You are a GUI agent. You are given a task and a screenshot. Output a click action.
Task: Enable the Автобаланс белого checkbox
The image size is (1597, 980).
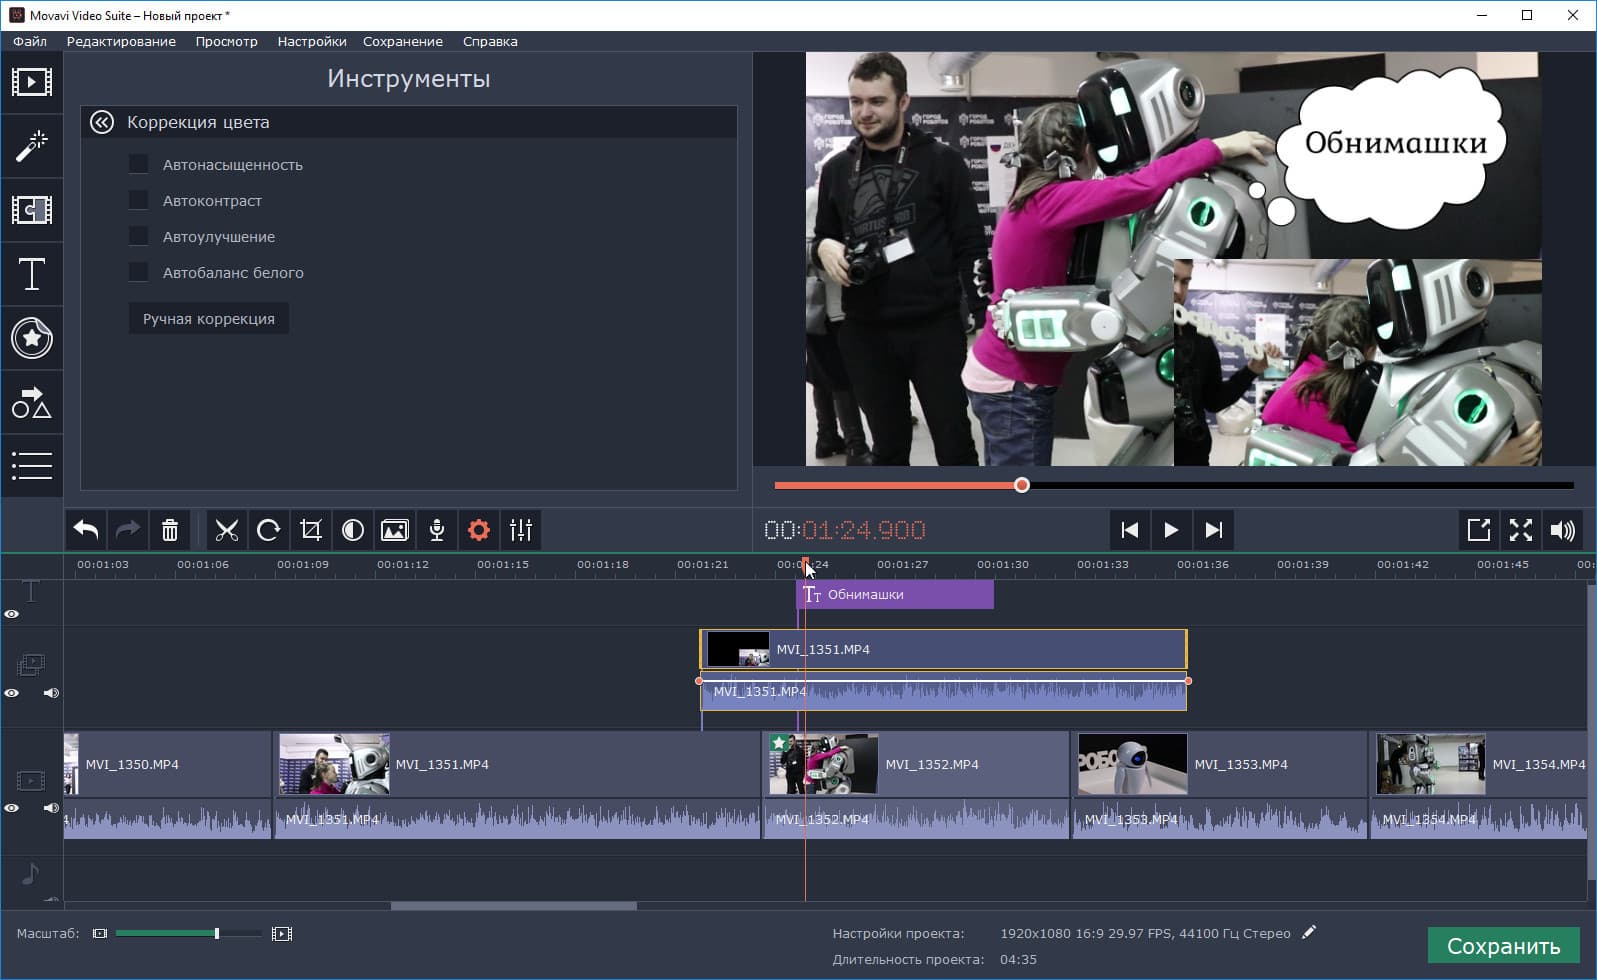pyautogui.click(x=138, y=273)
